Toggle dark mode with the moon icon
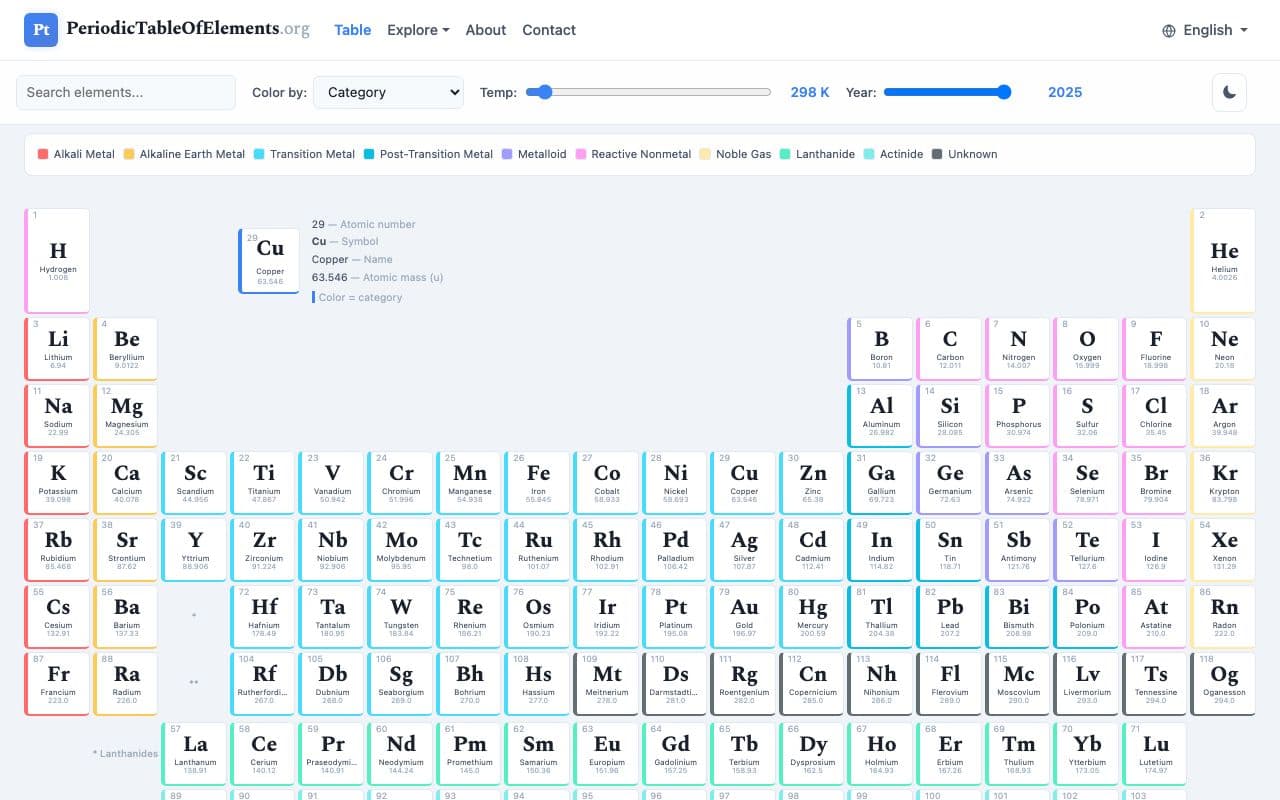 [1228, 92]
